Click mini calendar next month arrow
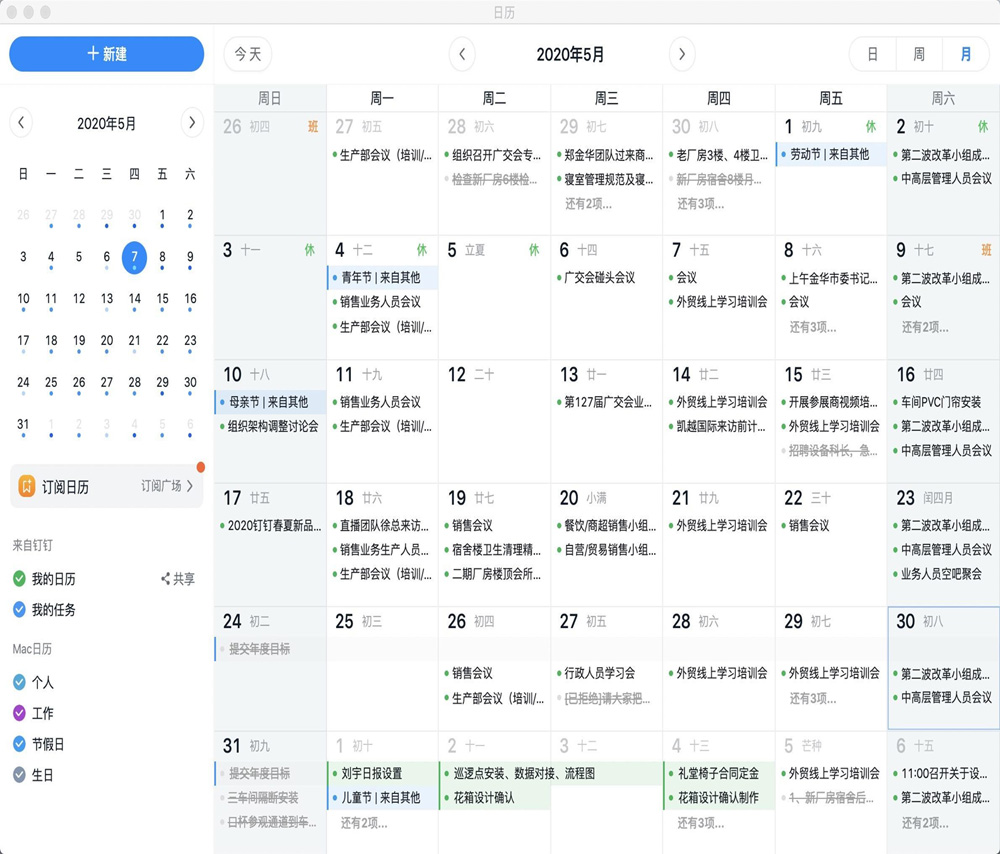The image size is (1000, 854). pyautogui.click(x=192, y=123)
